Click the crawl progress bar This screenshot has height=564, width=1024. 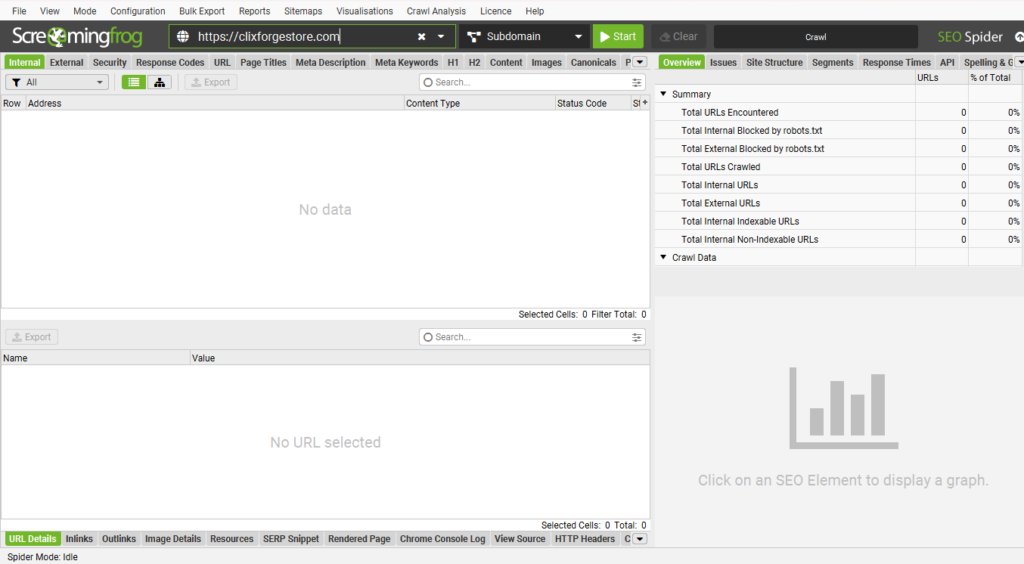tap(816, 37)
